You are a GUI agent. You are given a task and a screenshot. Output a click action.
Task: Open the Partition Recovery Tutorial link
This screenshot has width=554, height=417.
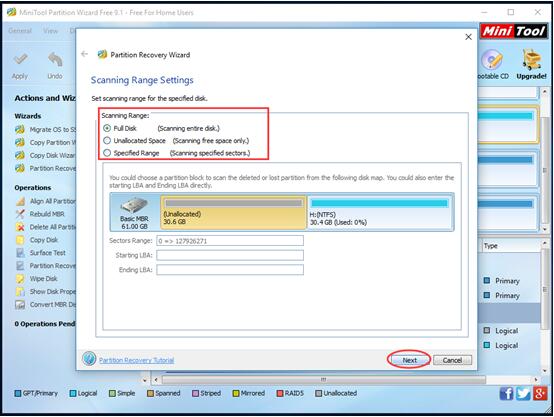[x=136, y=360]
